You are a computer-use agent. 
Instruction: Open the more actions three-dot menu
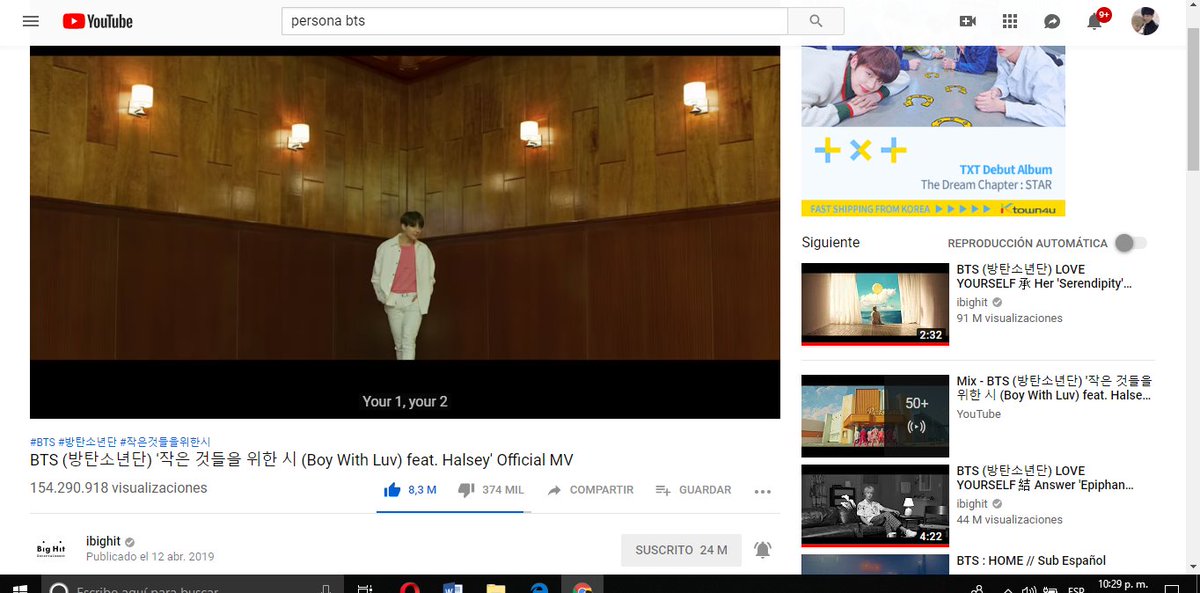pyautogui.click(x=763, y=491)
